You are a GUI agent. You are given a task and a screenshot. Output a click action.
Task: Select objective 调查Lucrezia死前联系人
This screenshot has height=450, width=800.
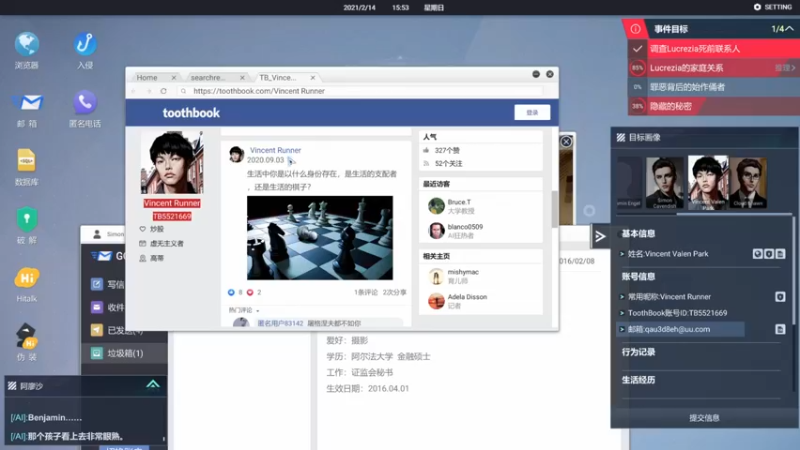coord(713,48)
